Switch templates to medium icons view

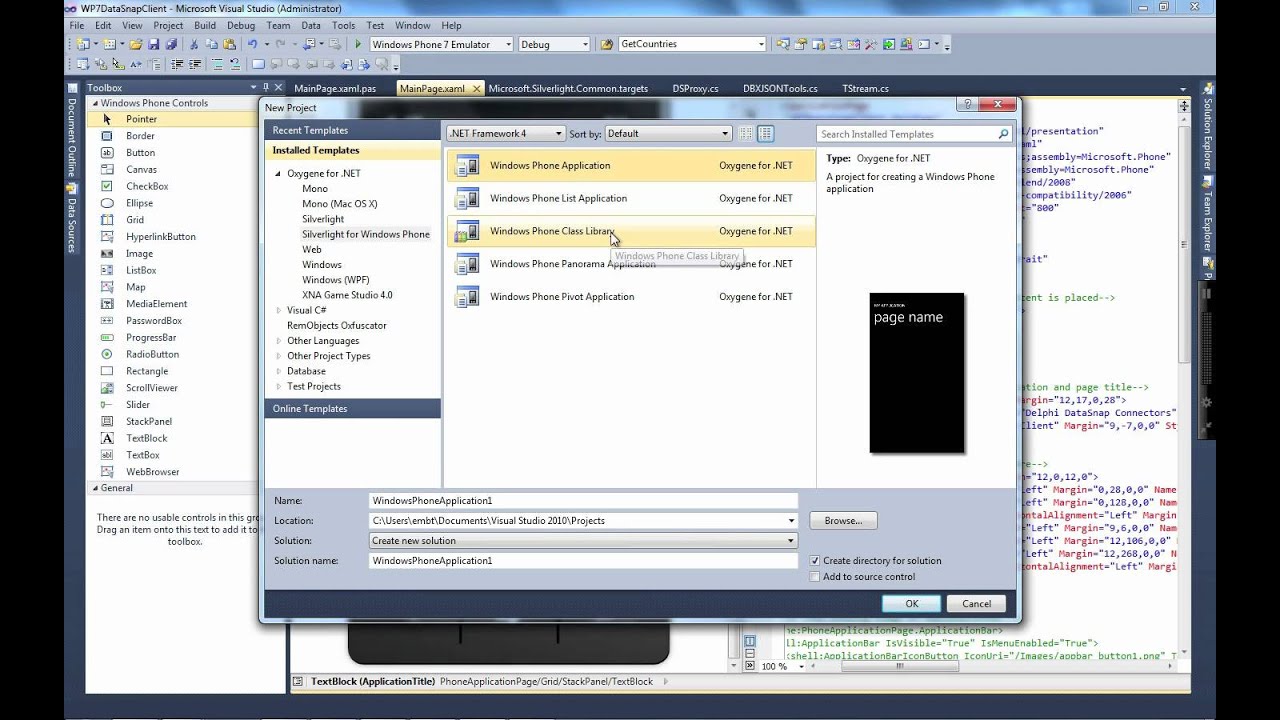coord(765,133)
